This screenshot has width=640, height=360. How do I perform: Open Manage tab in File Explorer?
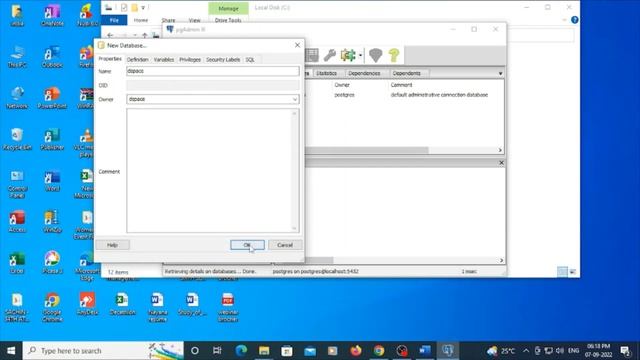(228, 9)
